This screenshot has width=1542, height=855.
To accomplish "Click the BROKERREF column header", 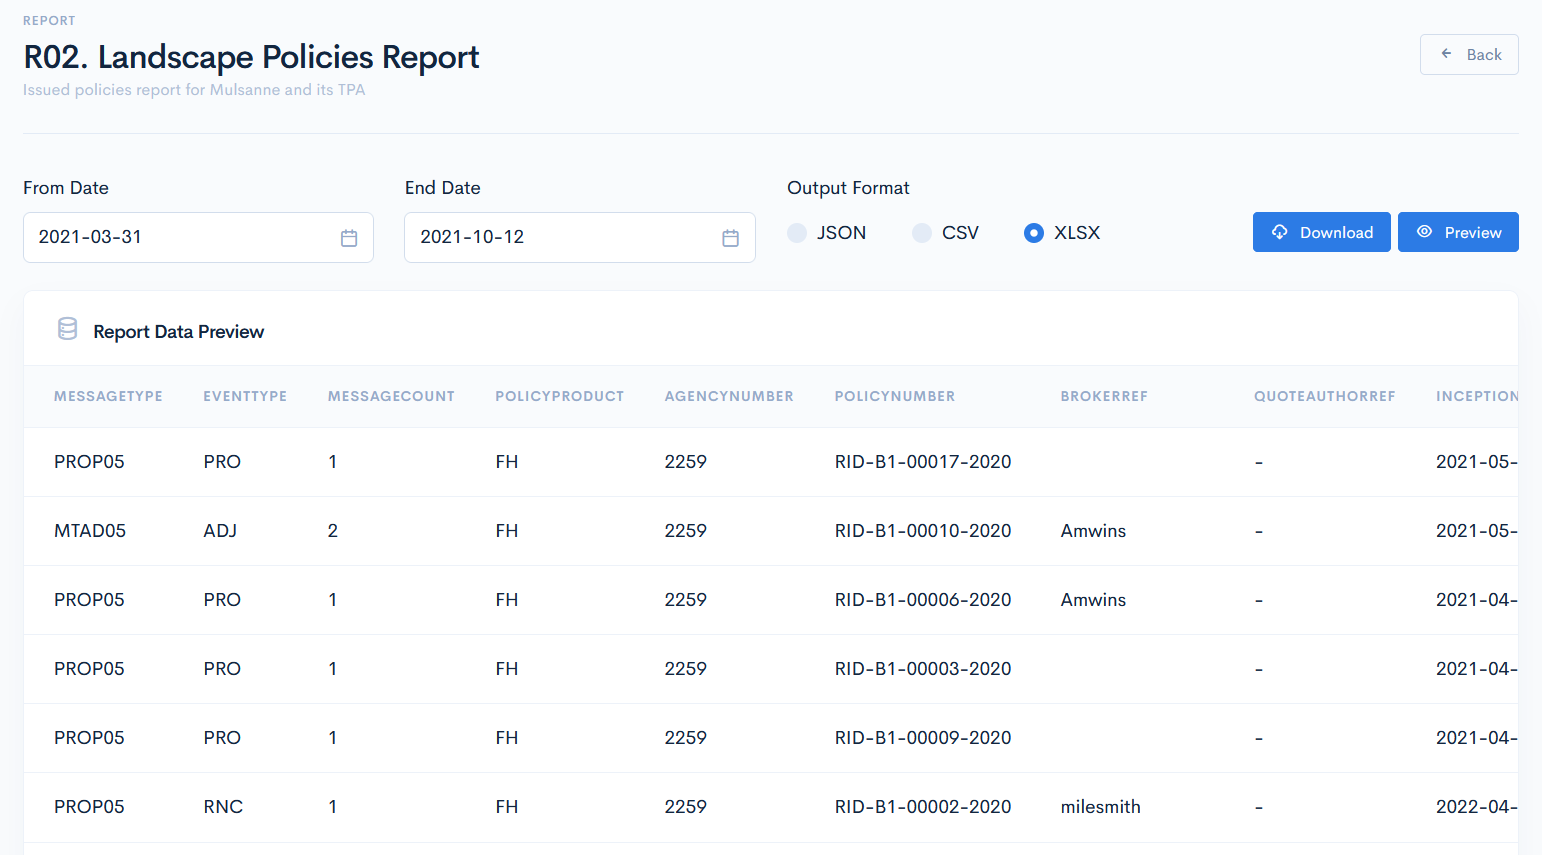I will click(x=1104, y=397).
